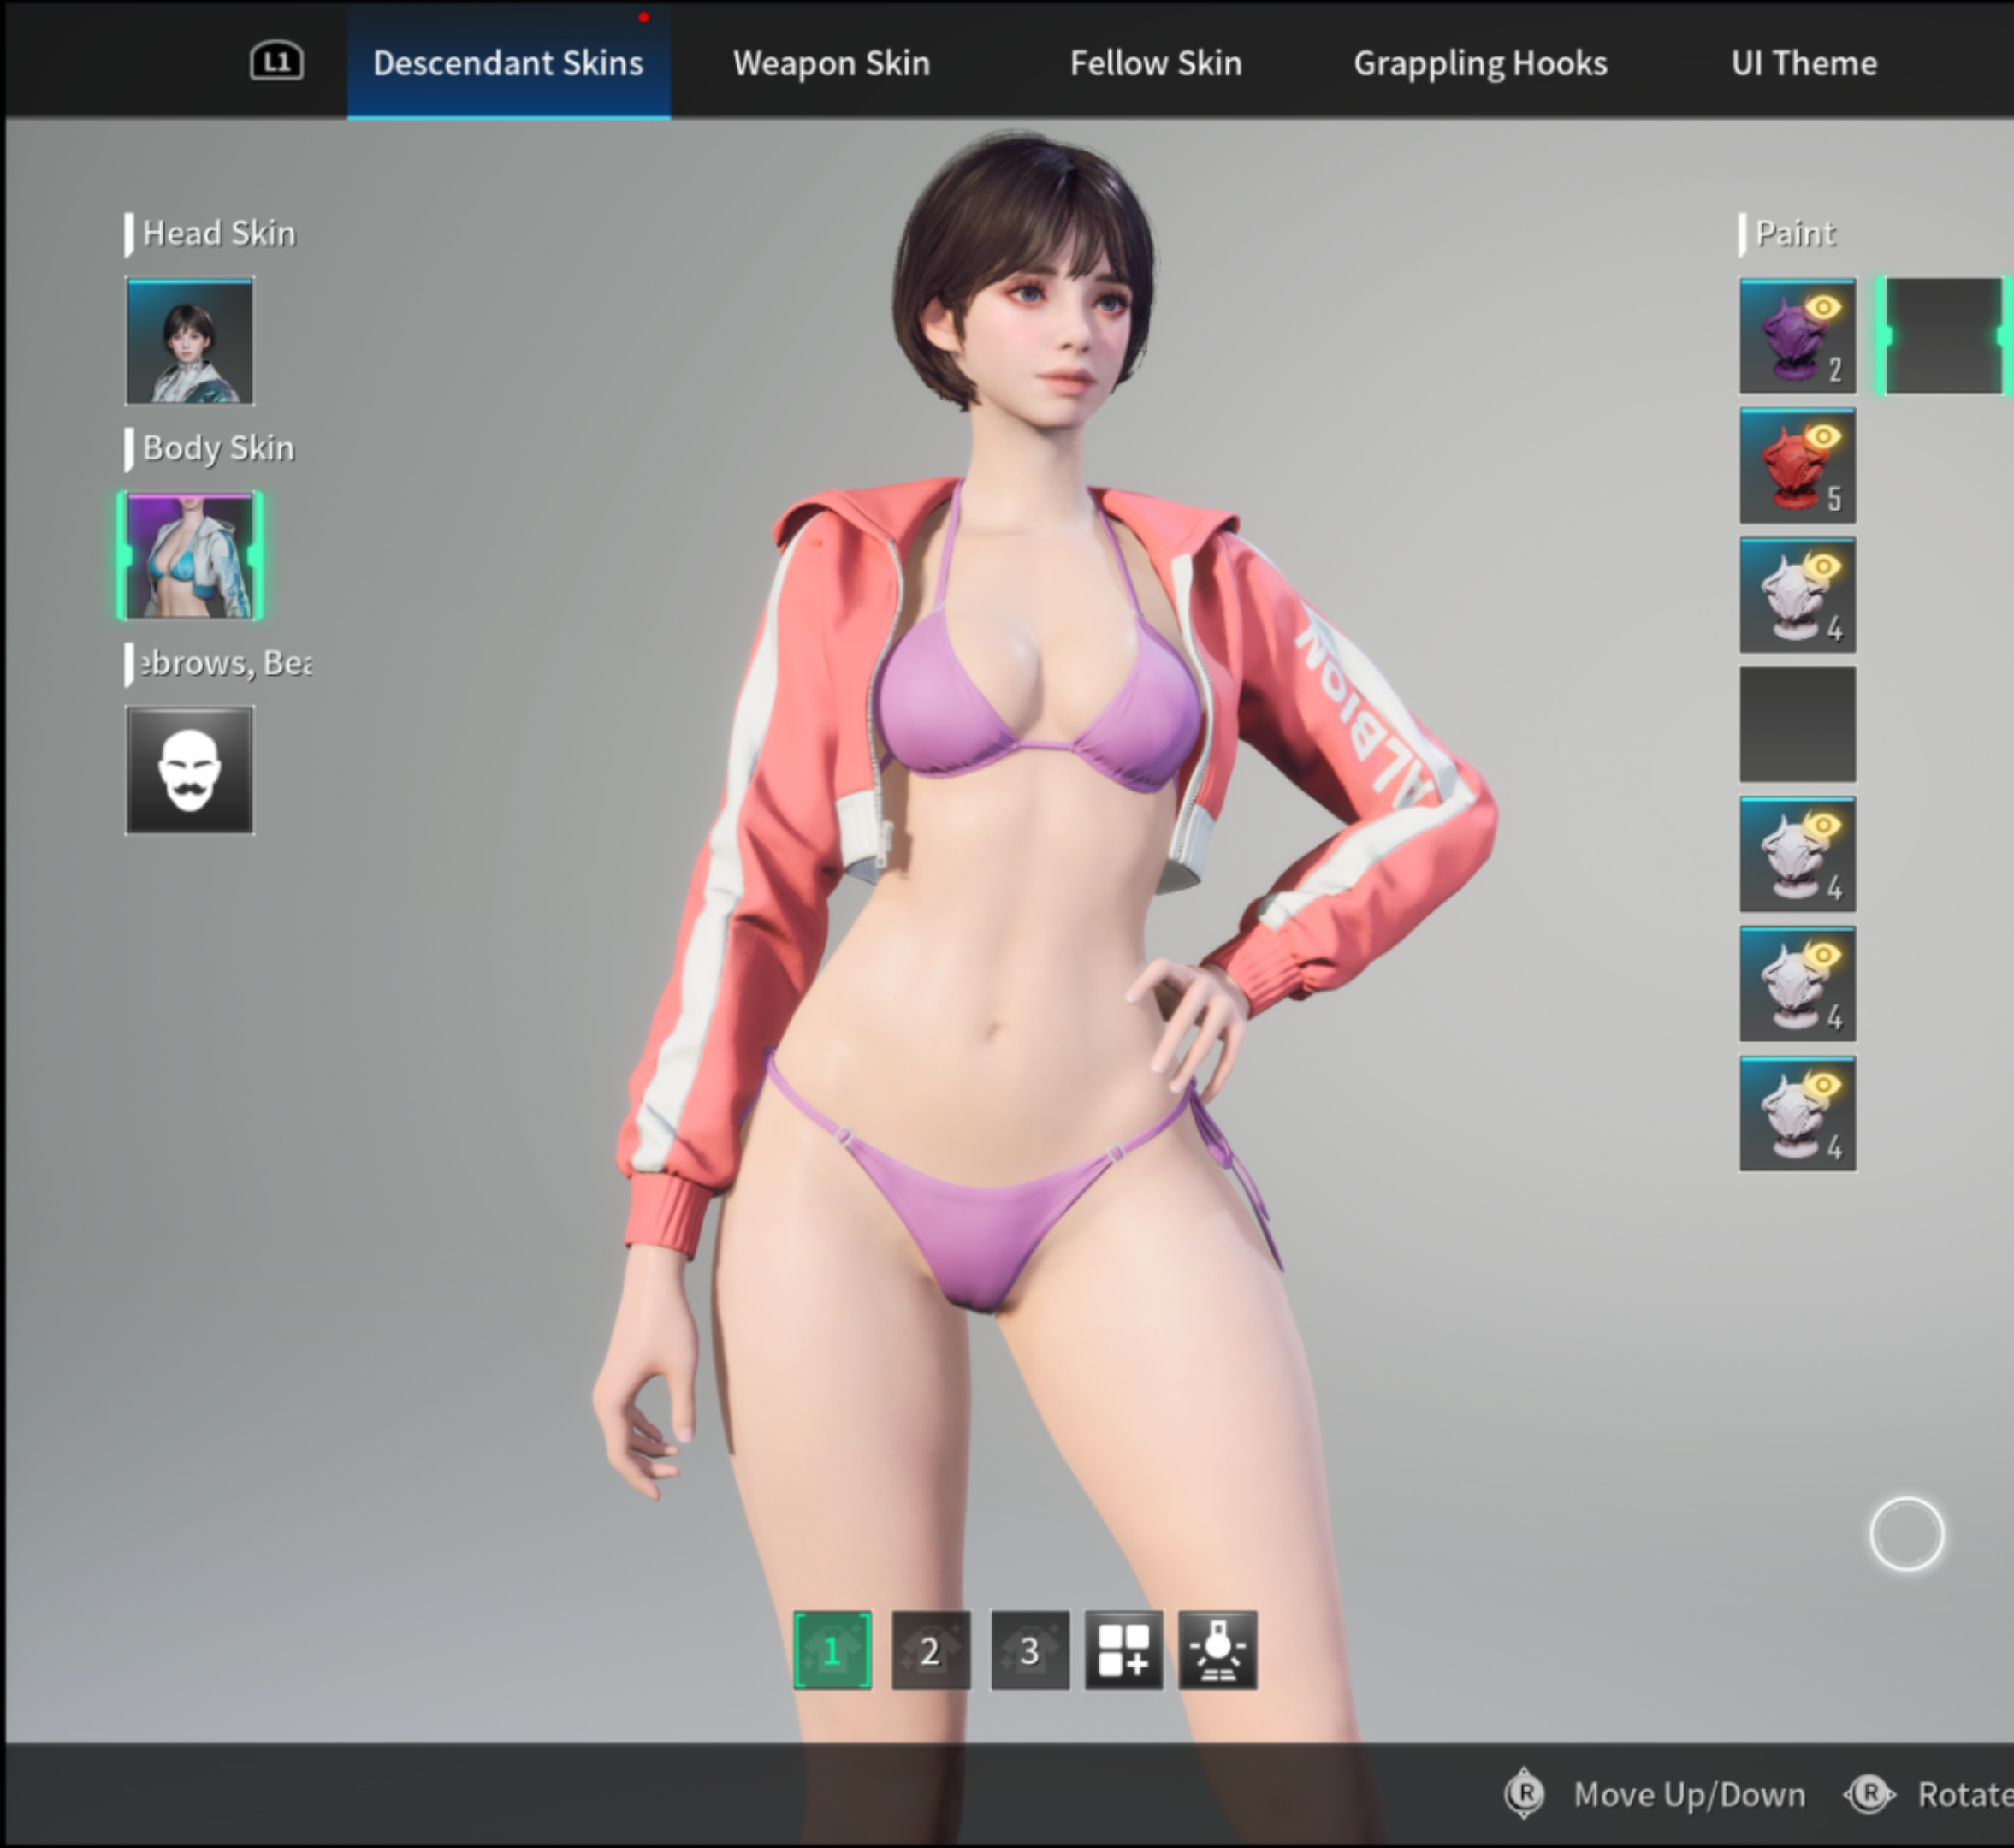The height and width of the screenshot is (1848, 2014).
Task: Click the Paint section label
Action: pos(1795,233)
